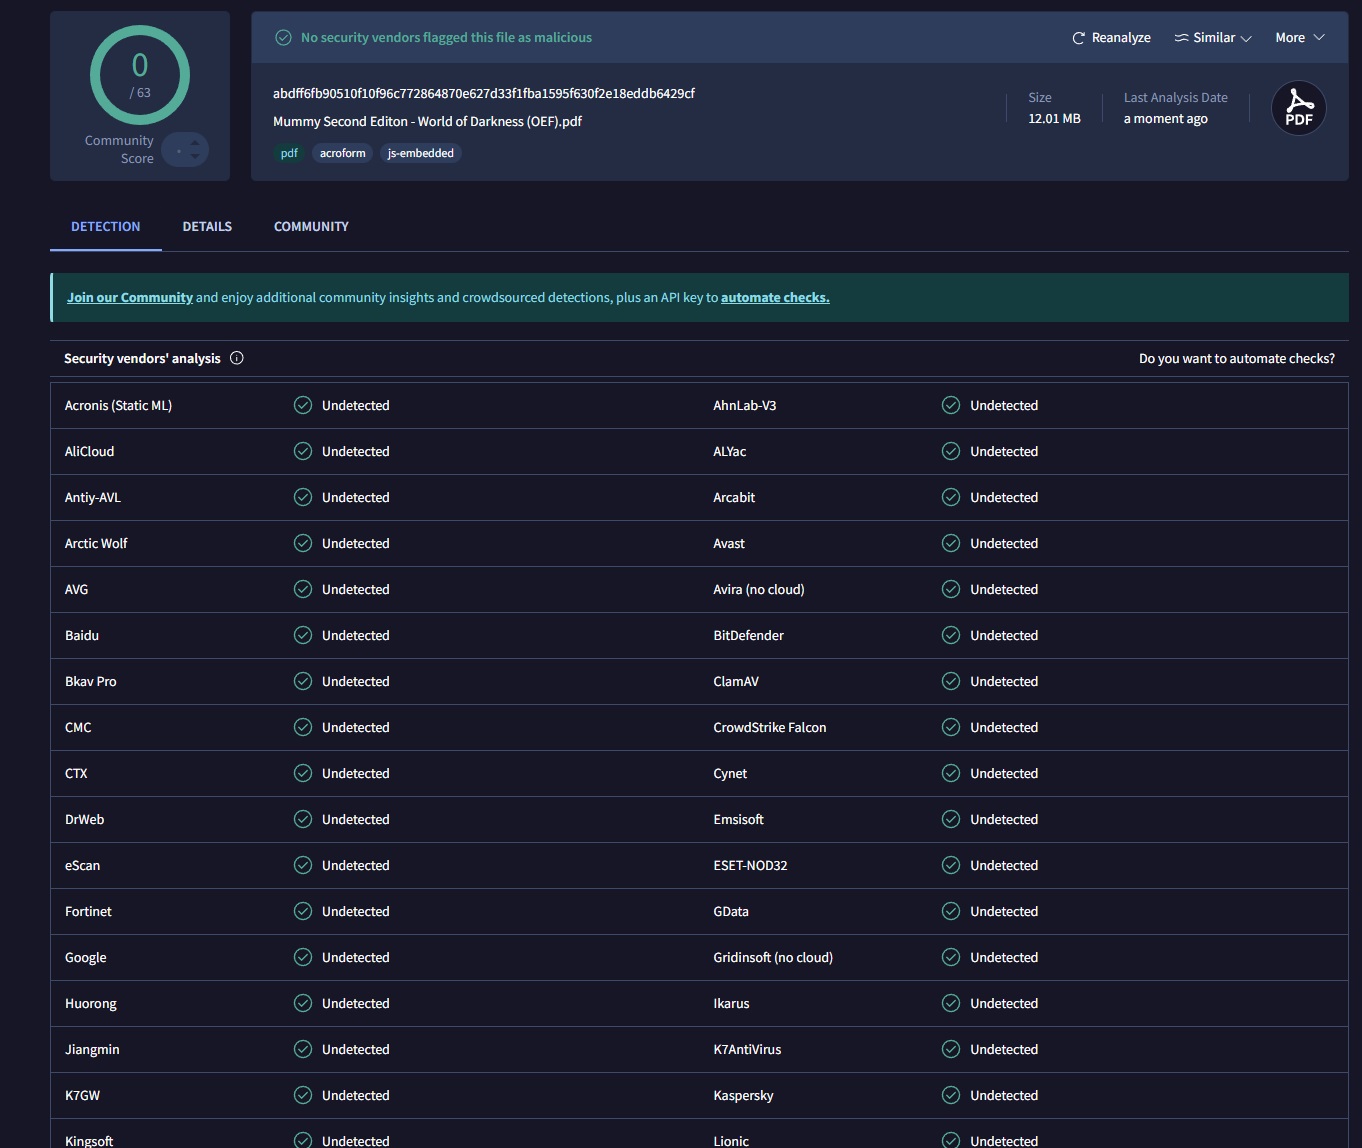Click the check icon in the AliCloud row
Viewport: 1362px width, 1148px height.
(x=303, y=451)
